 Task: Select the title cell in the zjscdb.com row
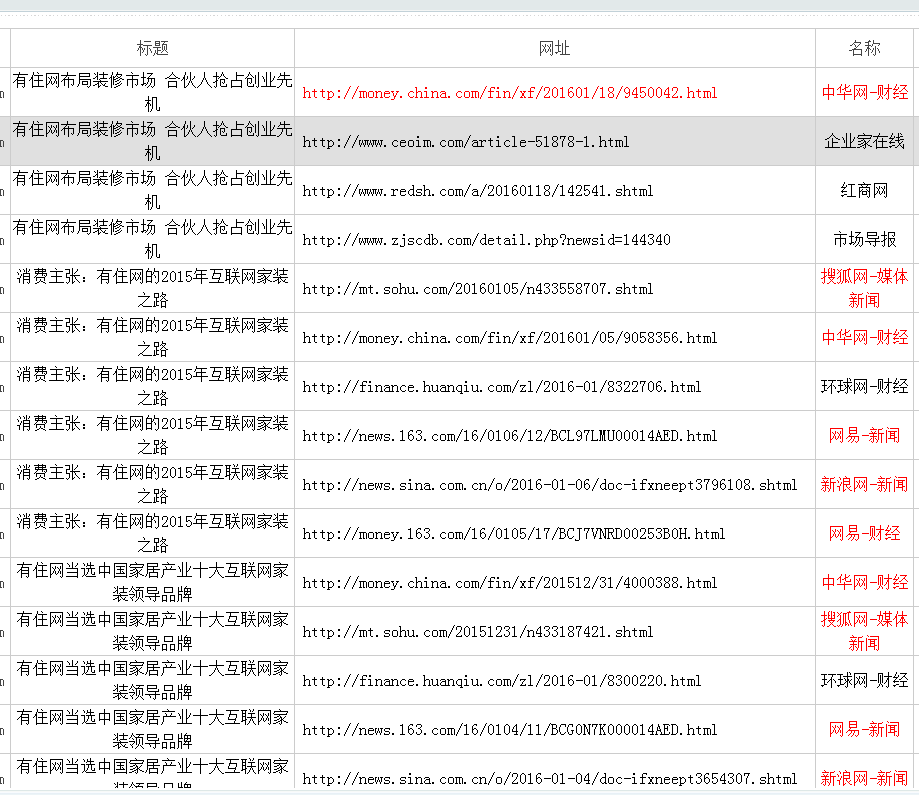tap(152, 239)
